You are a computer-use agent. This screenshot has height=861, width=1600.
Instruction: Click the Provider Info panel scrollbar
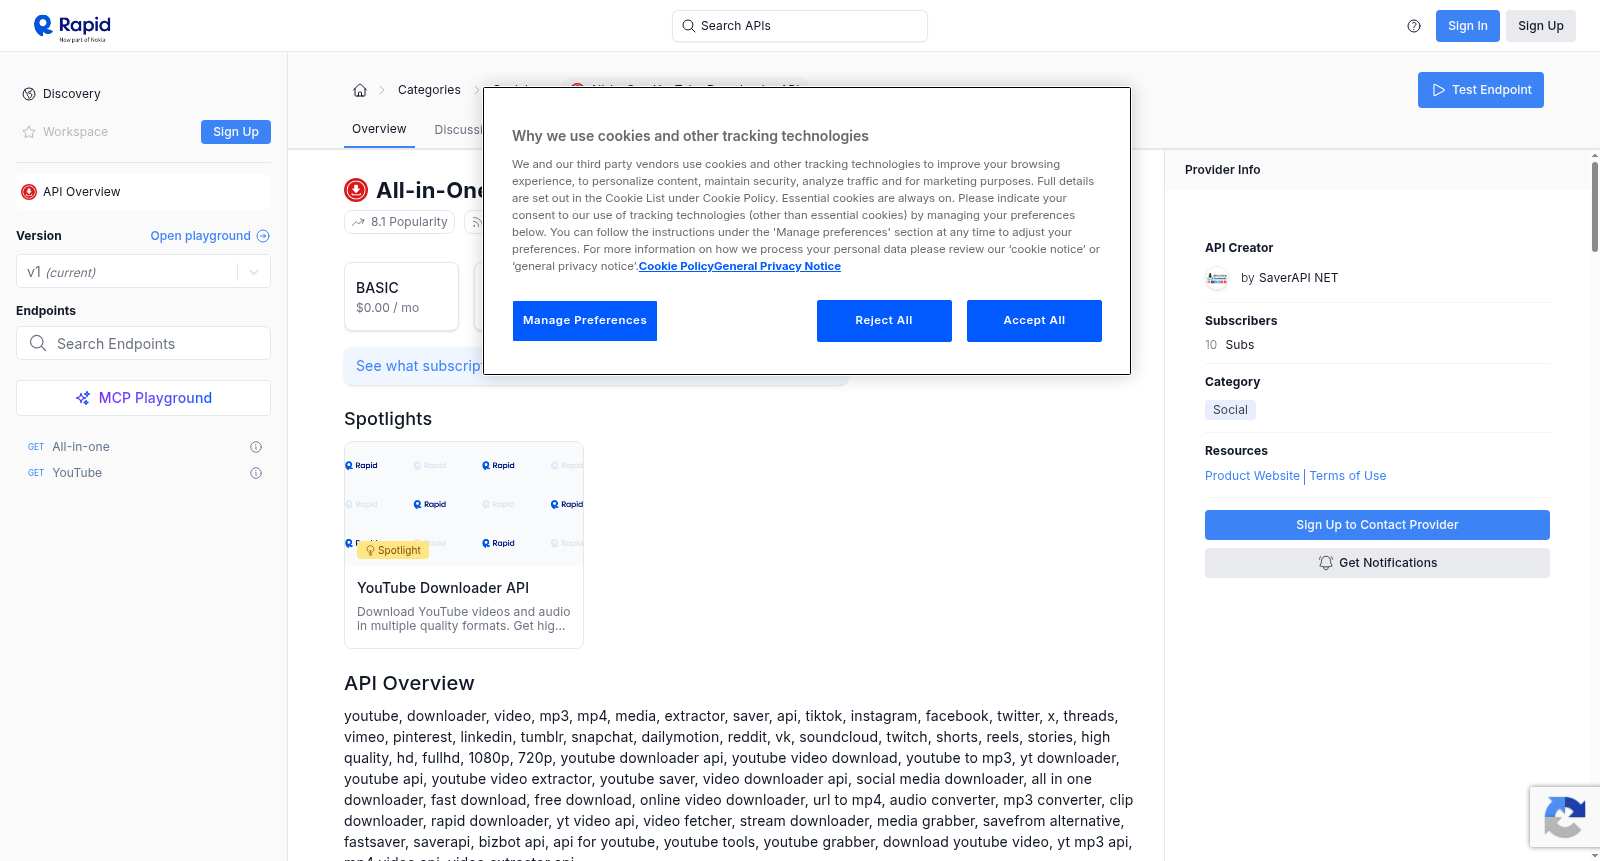(1594, 205)
